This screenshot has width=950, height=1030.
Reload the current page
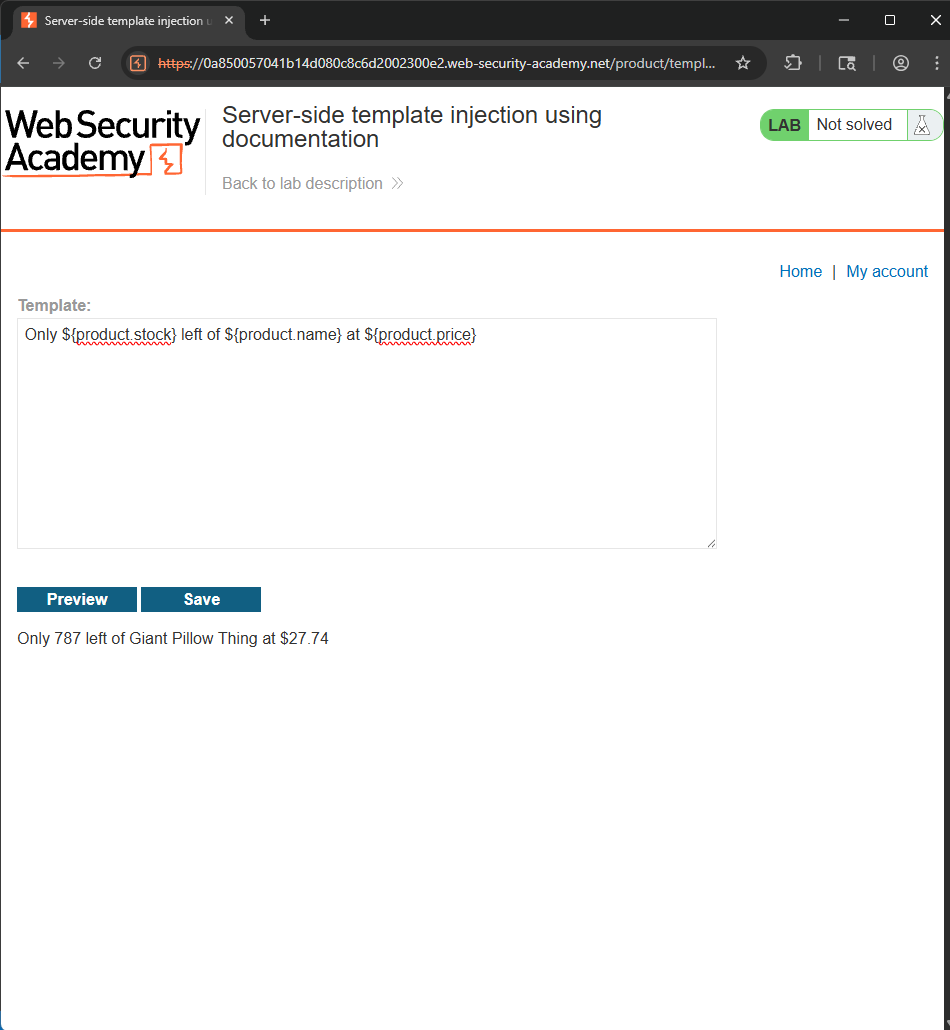coord(95,63)
